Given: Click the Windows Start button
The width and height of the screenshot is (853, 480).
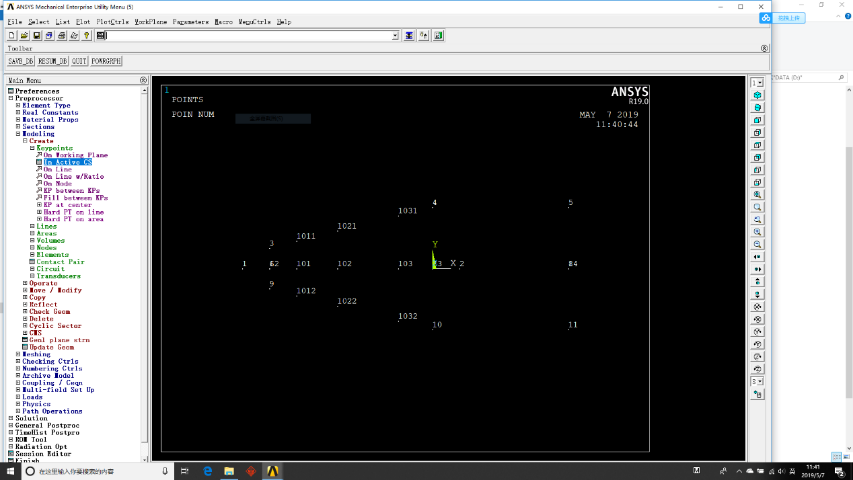Looking at the screenshot, I should click(10, 471).
